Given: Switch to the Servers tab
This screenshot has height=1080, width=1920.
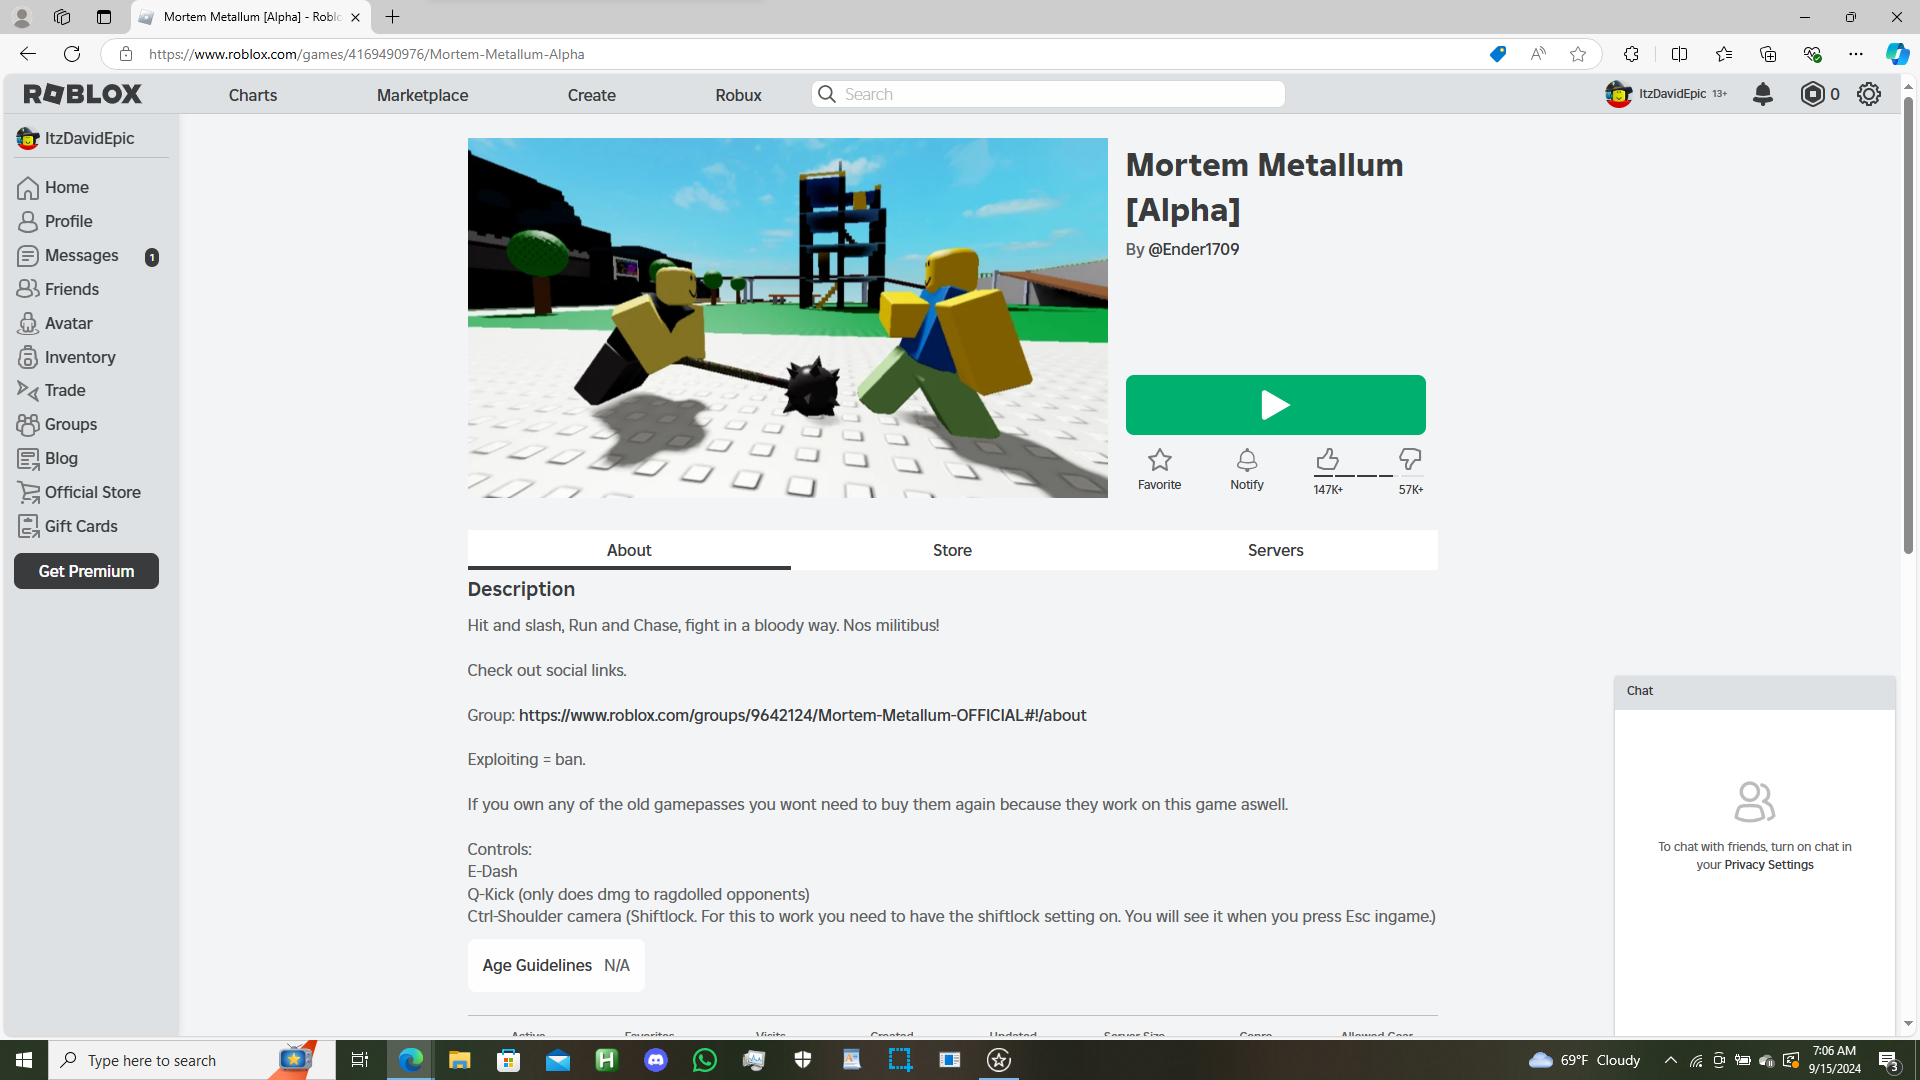Looking at the screenshot, I should click(x=1276, y=550).
